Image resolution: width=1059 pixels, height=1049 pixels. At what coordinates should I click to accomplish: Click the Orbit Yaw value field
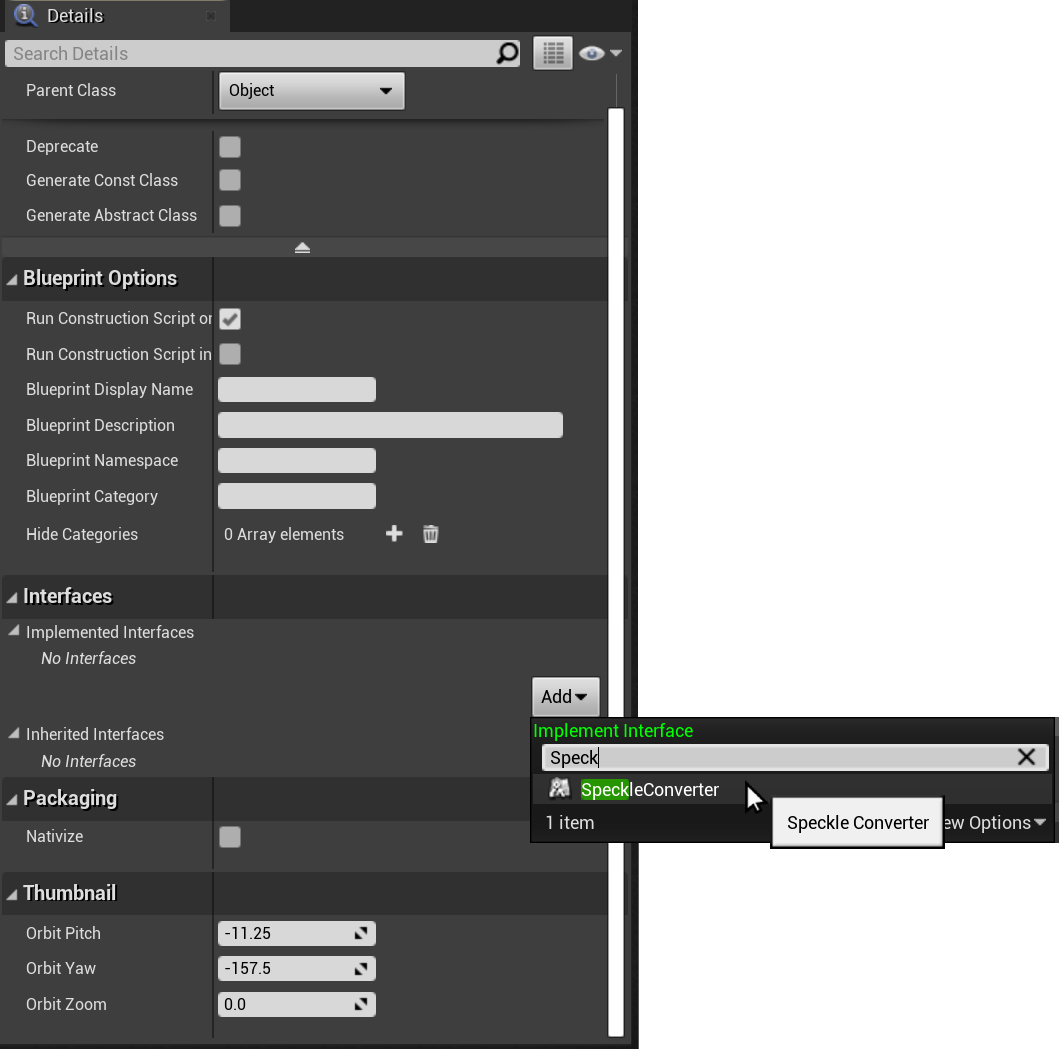(x=296, y=969)
